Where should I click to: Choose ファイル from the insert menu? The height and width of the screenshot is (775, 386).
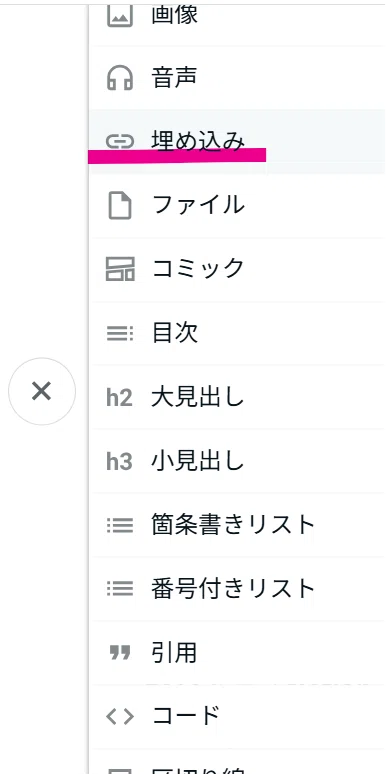pyautogui.click(x=237, y=206)
